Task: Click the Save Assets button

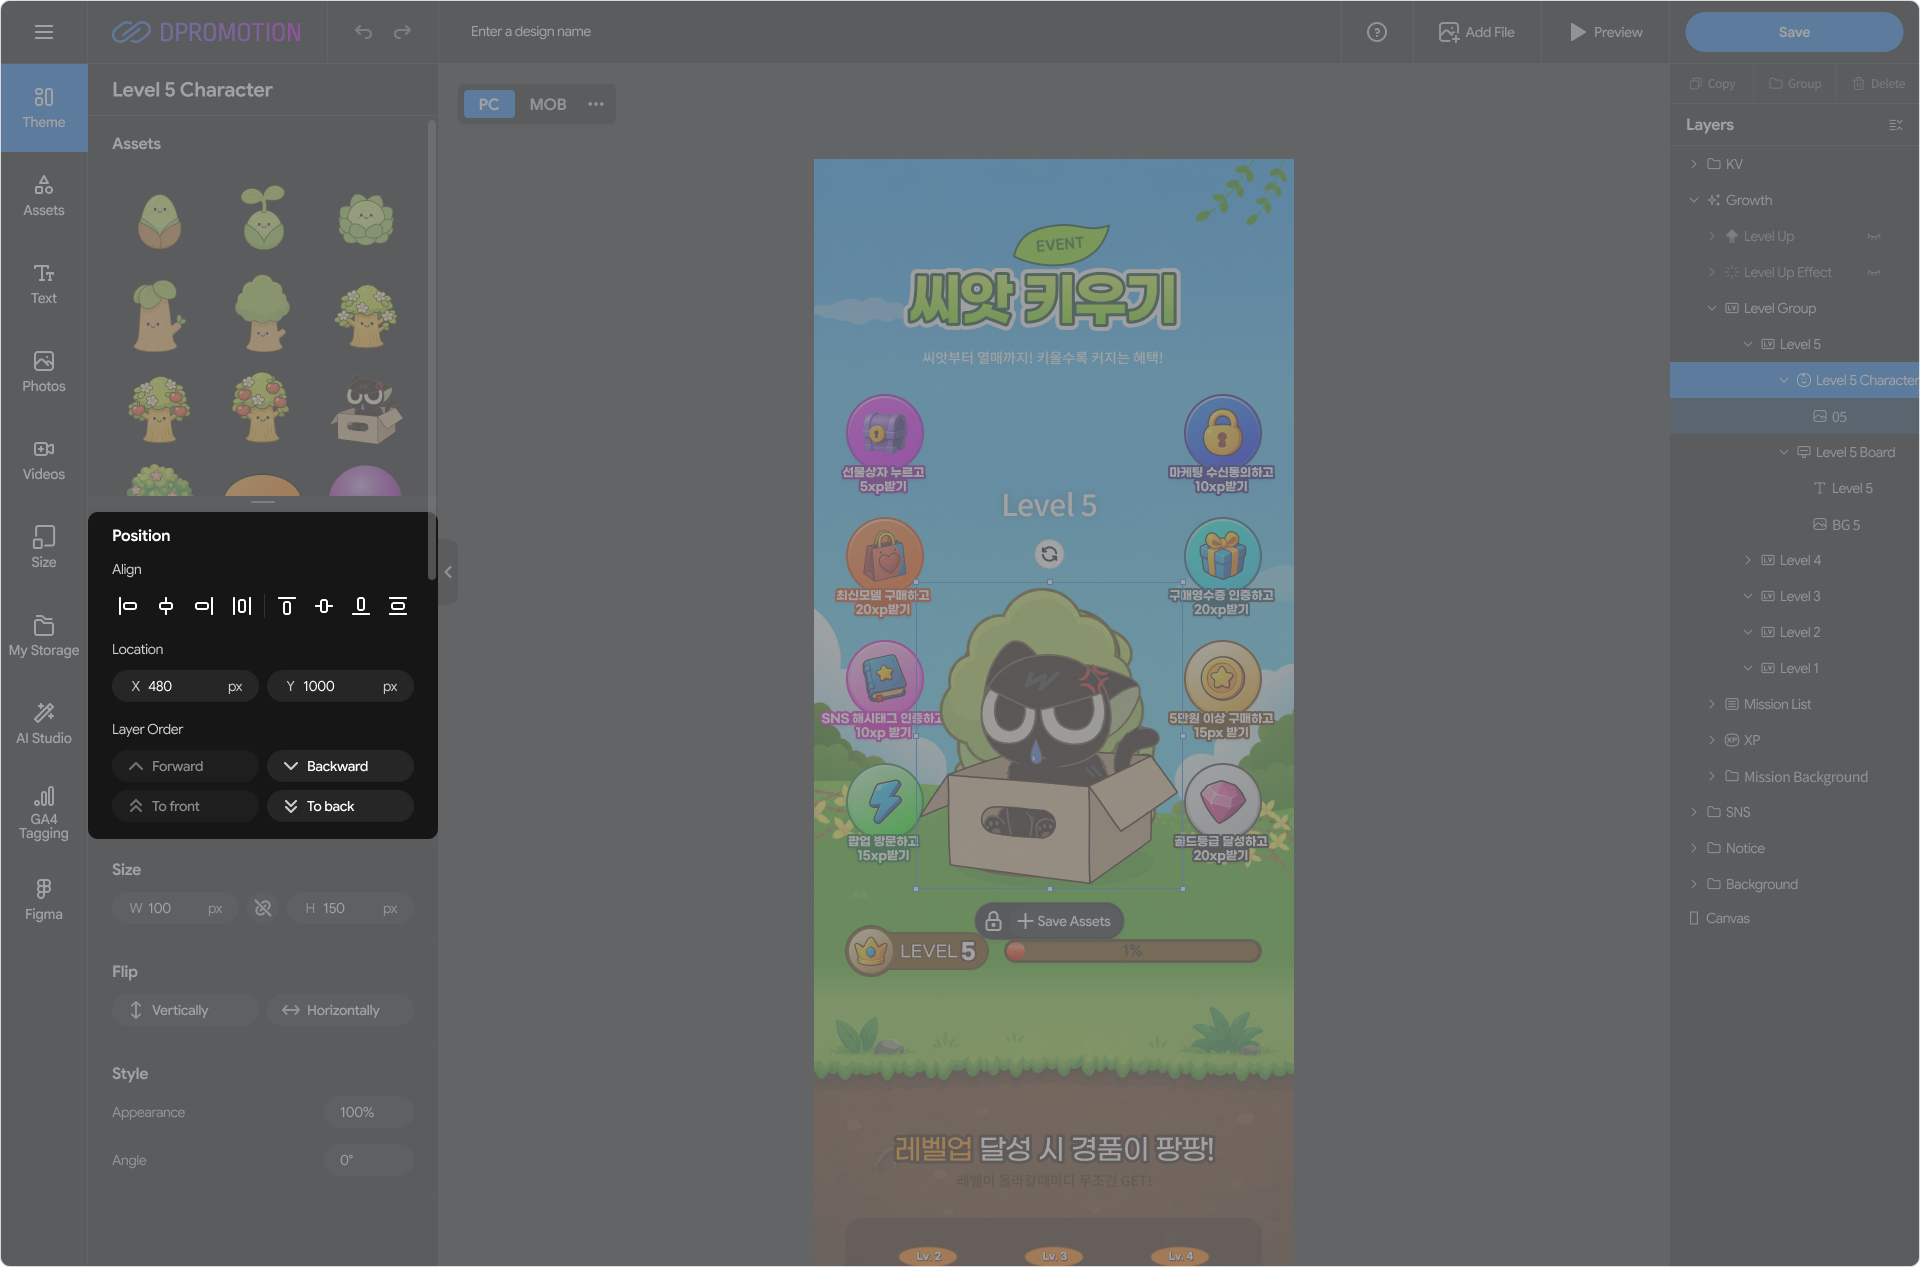Action: pyautogui.click(x=1064, y=921)
